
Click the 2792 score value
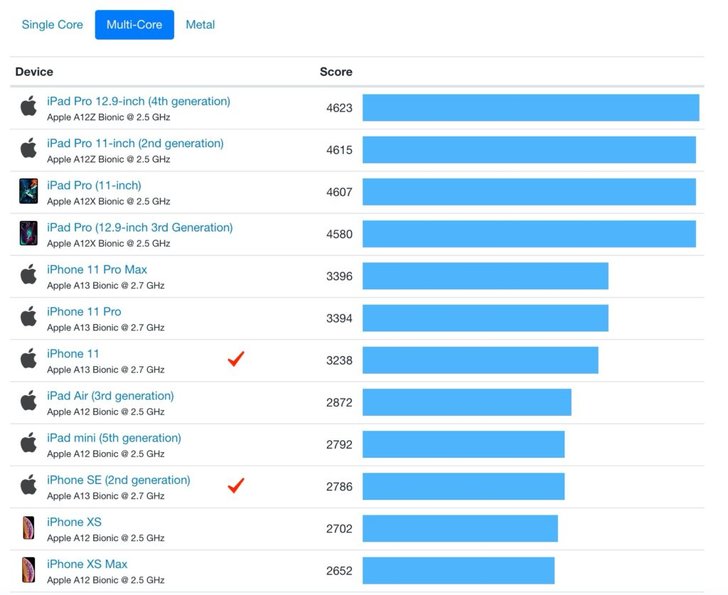click(x=339, y=445)
